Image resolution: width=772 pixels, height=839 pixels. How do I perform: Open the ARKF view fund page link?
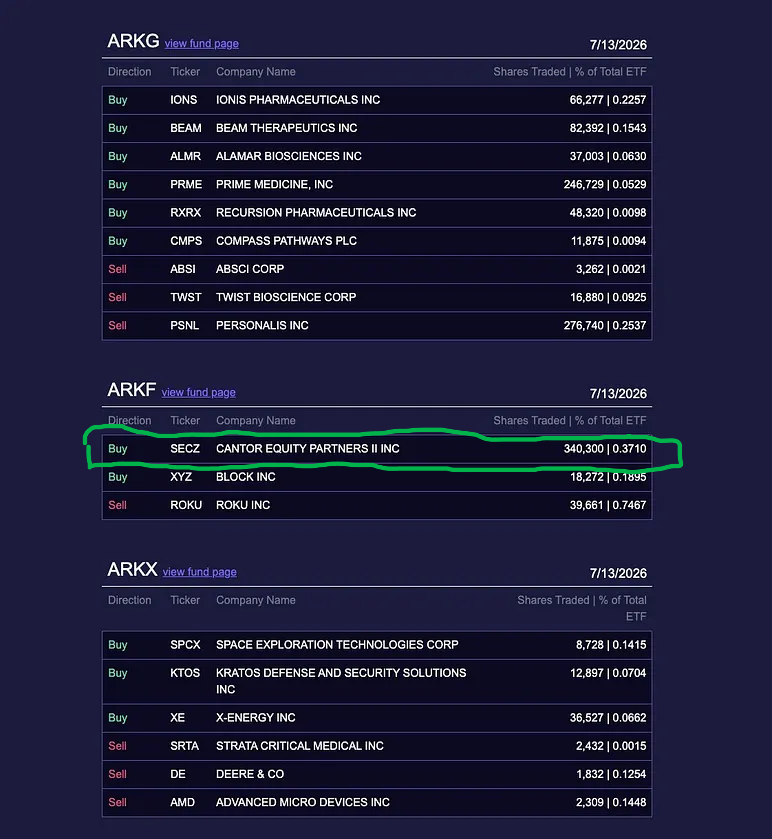point(198,392)
